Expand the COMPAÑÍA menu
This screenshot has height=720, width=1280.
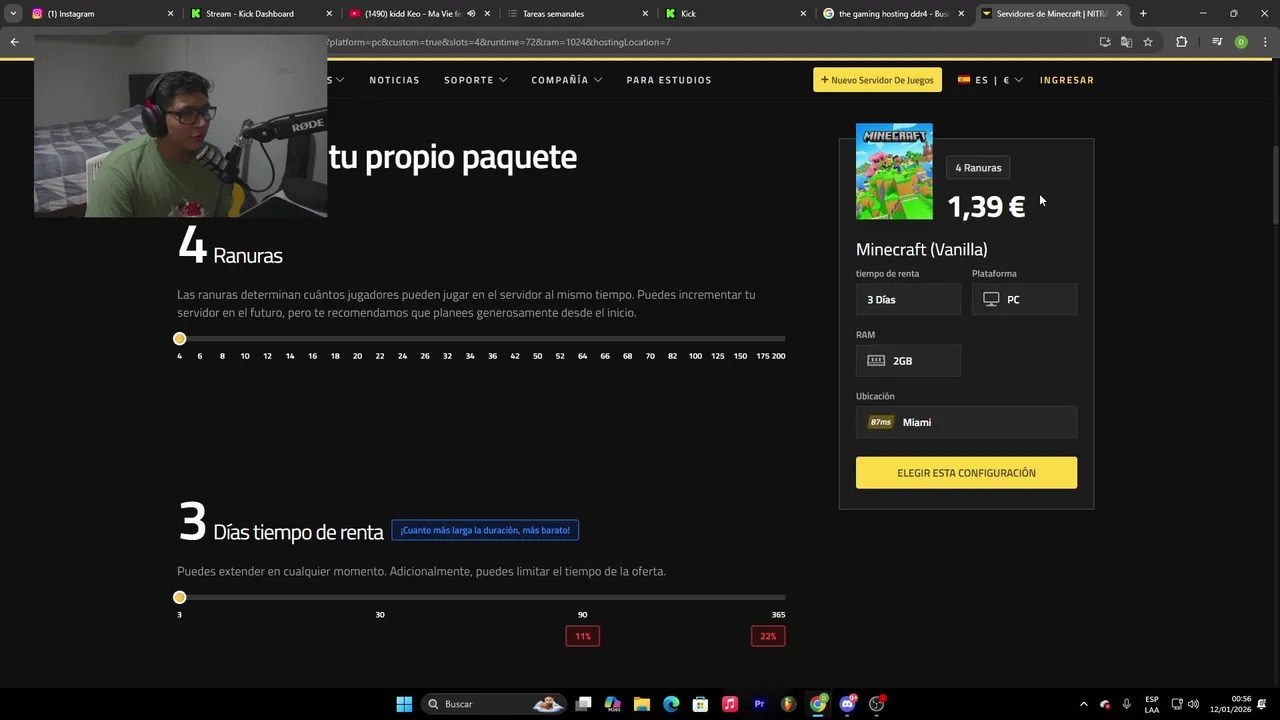point(566,80)
